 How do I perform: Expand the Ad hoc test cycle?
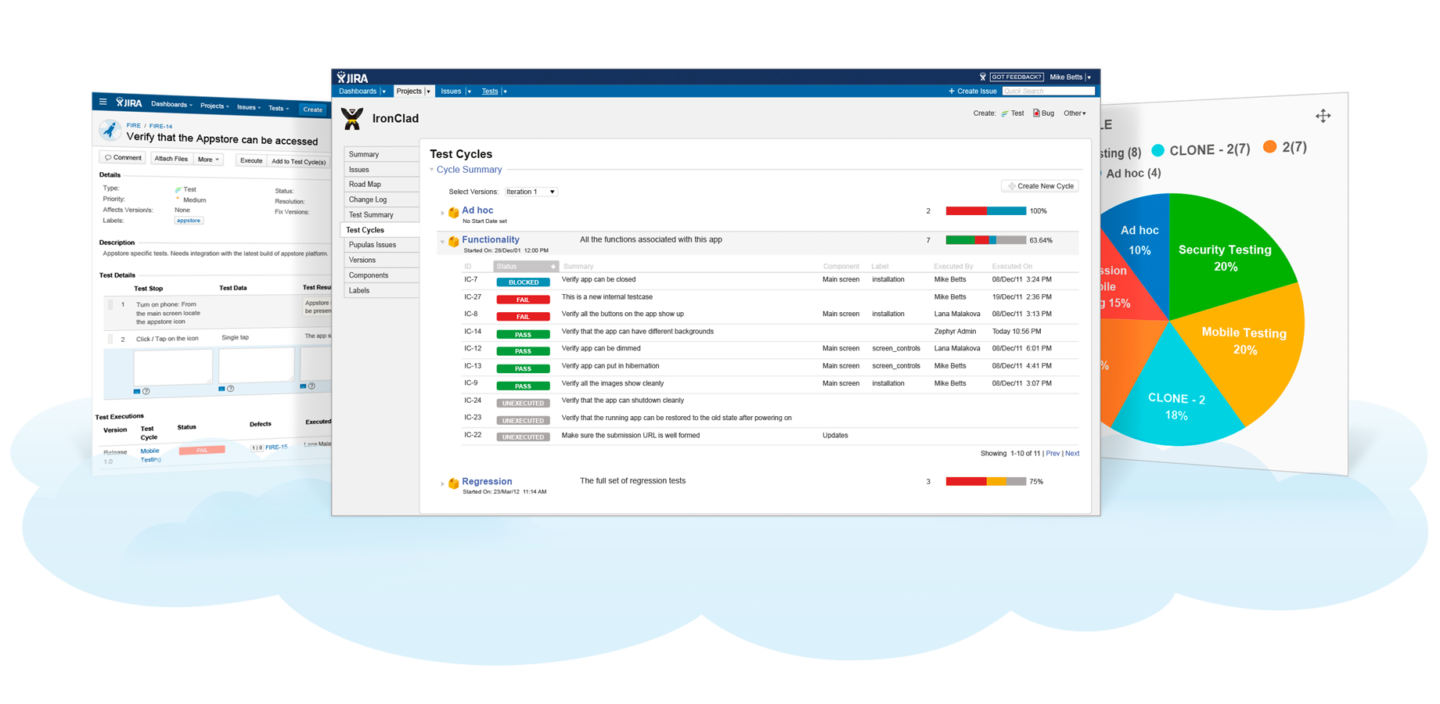tap(442, 213)
